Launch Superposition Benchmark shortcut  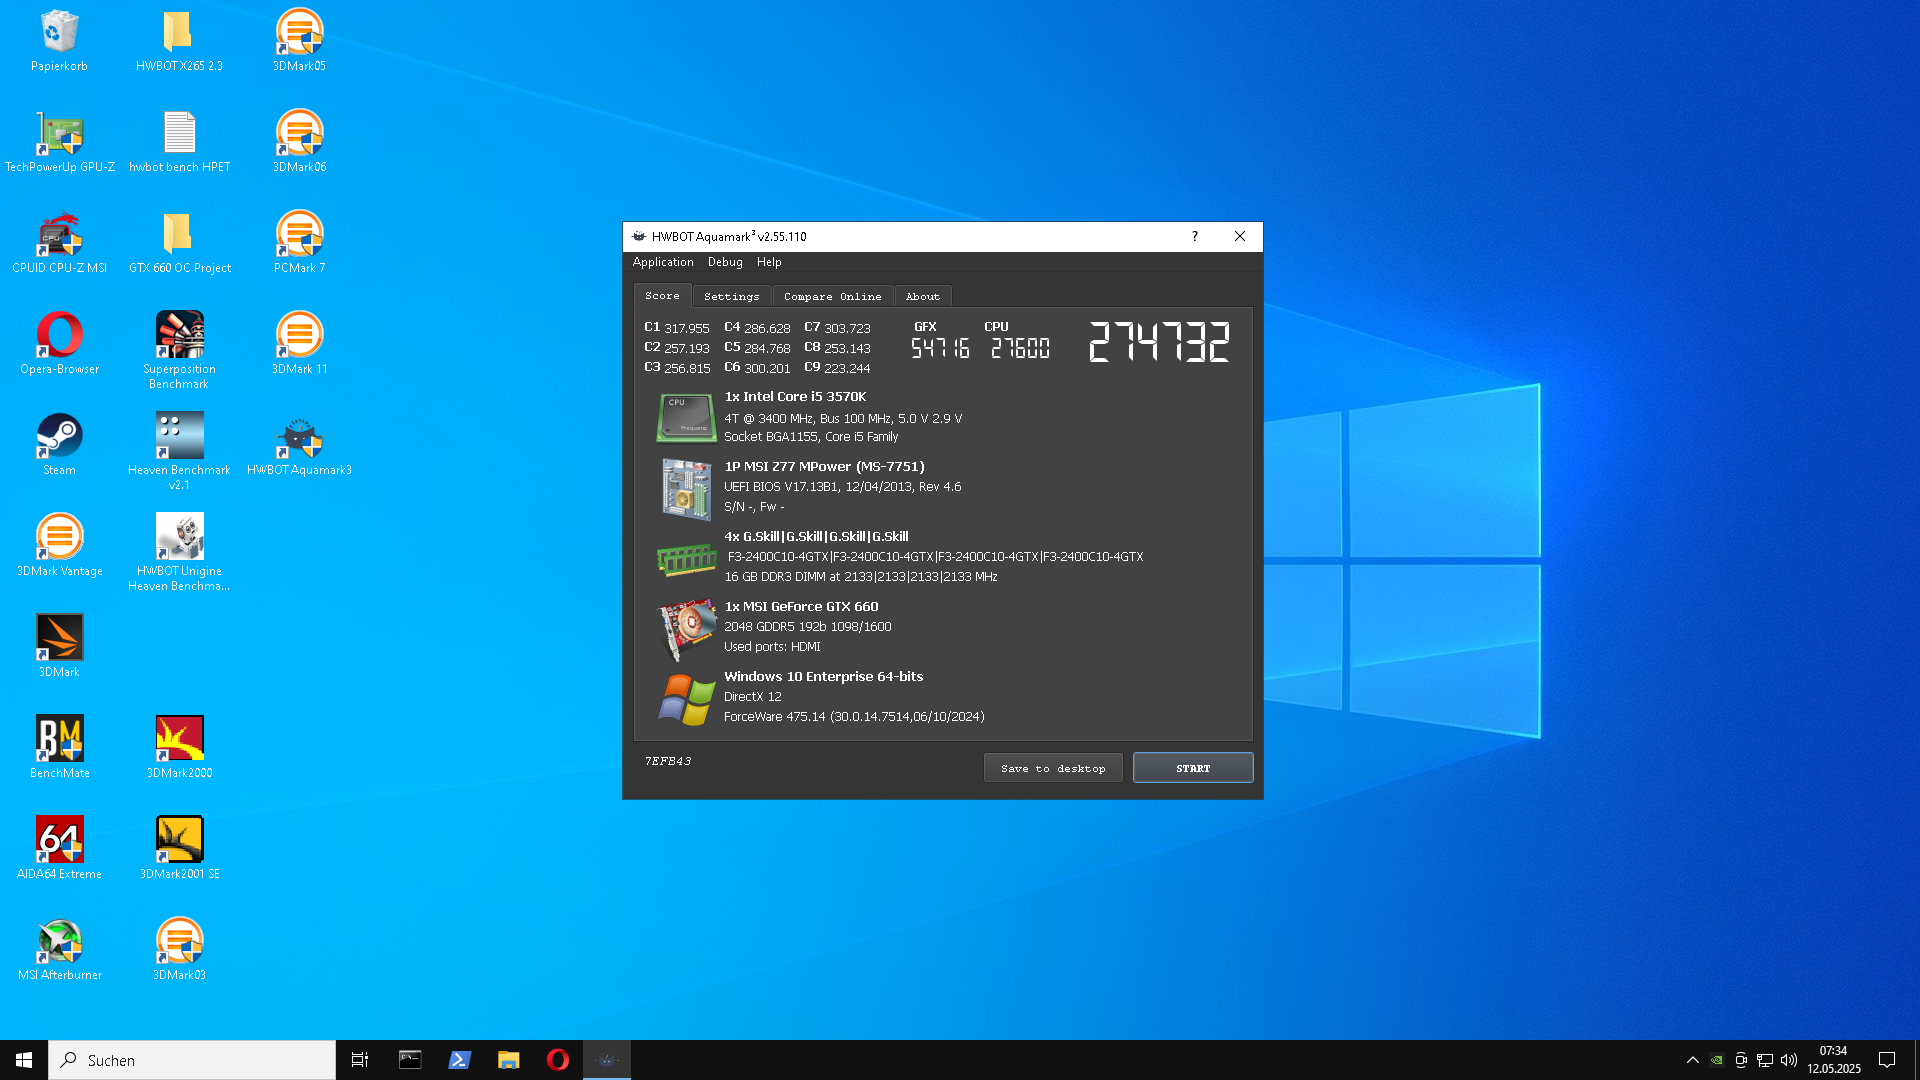coord(179,350)
